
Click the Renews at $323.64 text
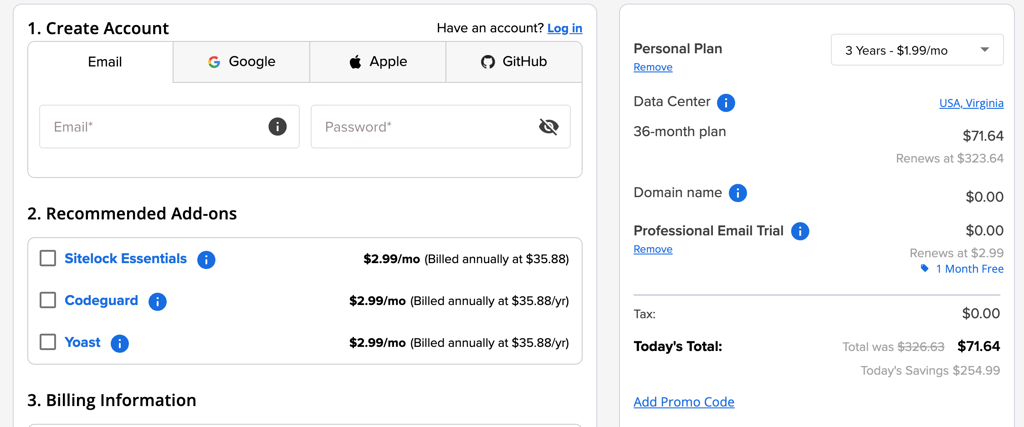click(x=950, y=159)
